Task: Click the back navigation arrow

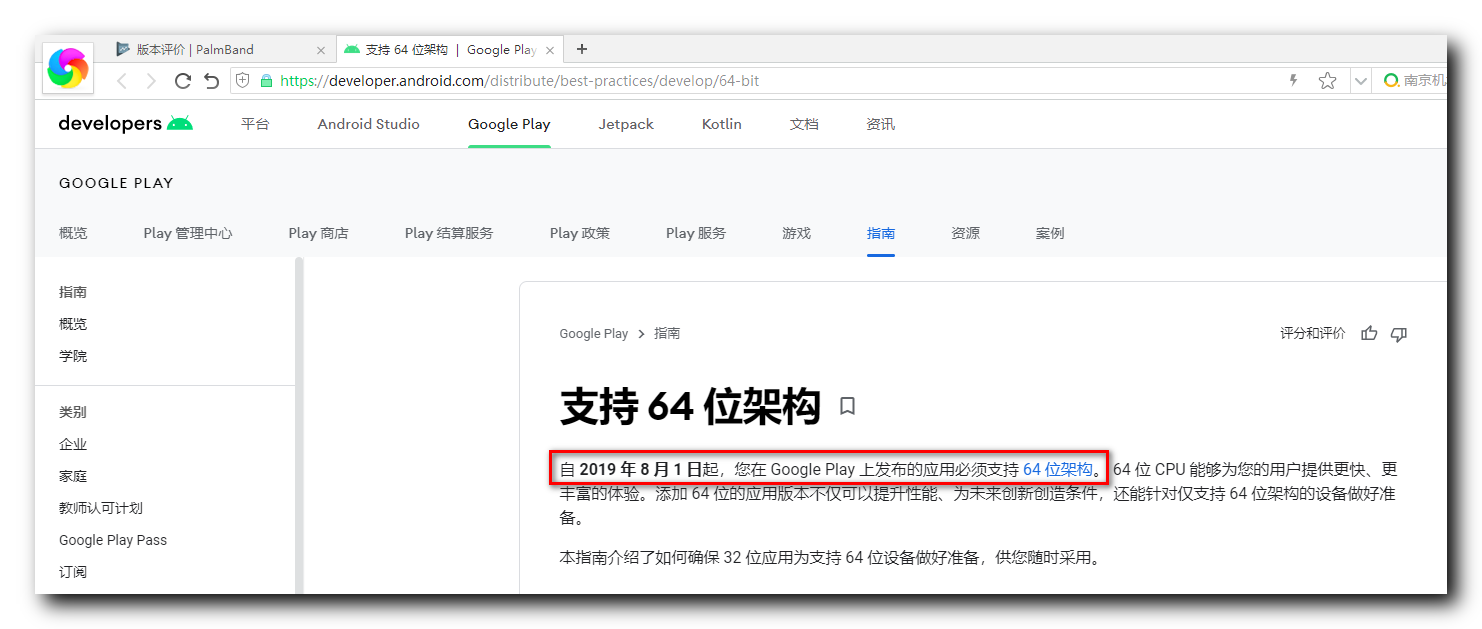Action: click(x=121, y=80)
